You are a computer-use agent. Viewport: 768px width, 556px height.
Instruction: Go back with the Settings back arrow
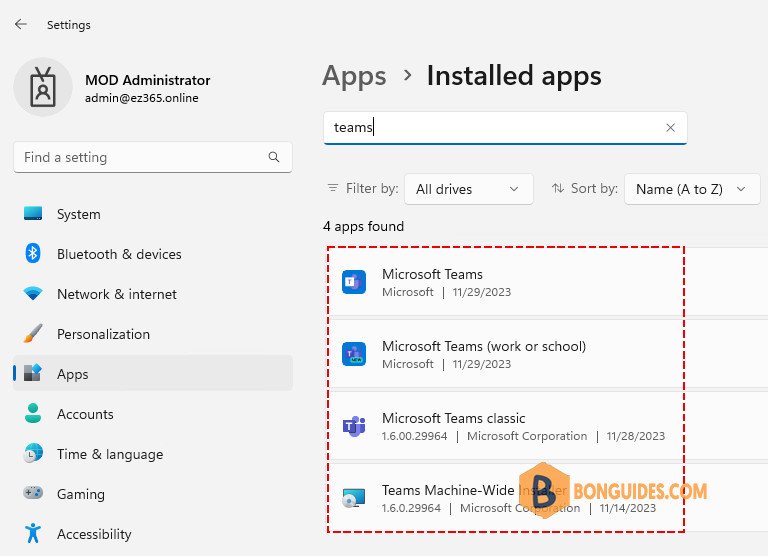click(x=21, y=24)
